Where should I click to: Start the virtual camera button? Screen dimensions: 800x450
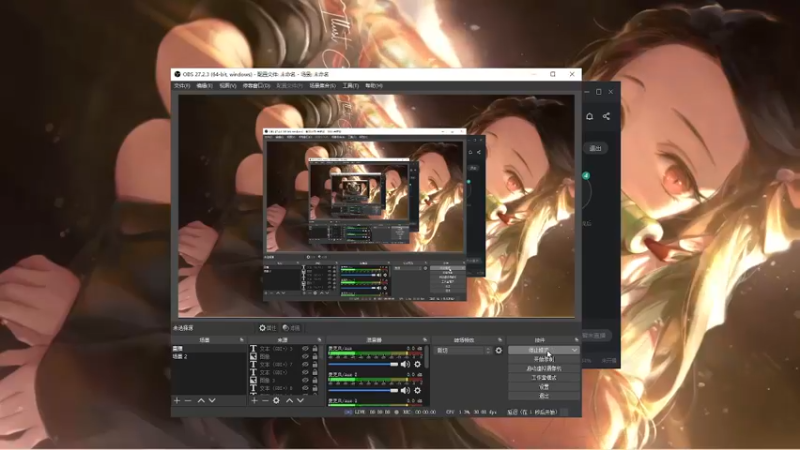(544, 368)
